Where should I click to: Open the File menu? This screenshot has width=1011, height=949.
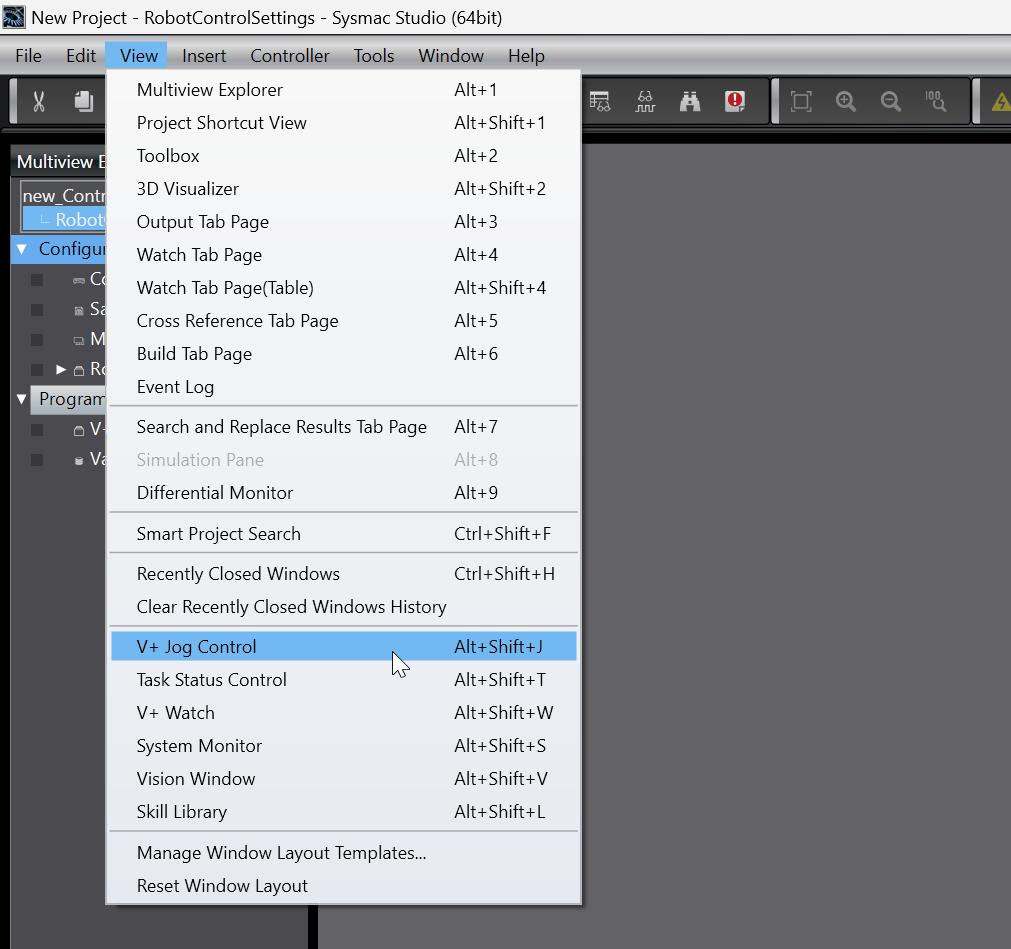click(x=28, y=56)
